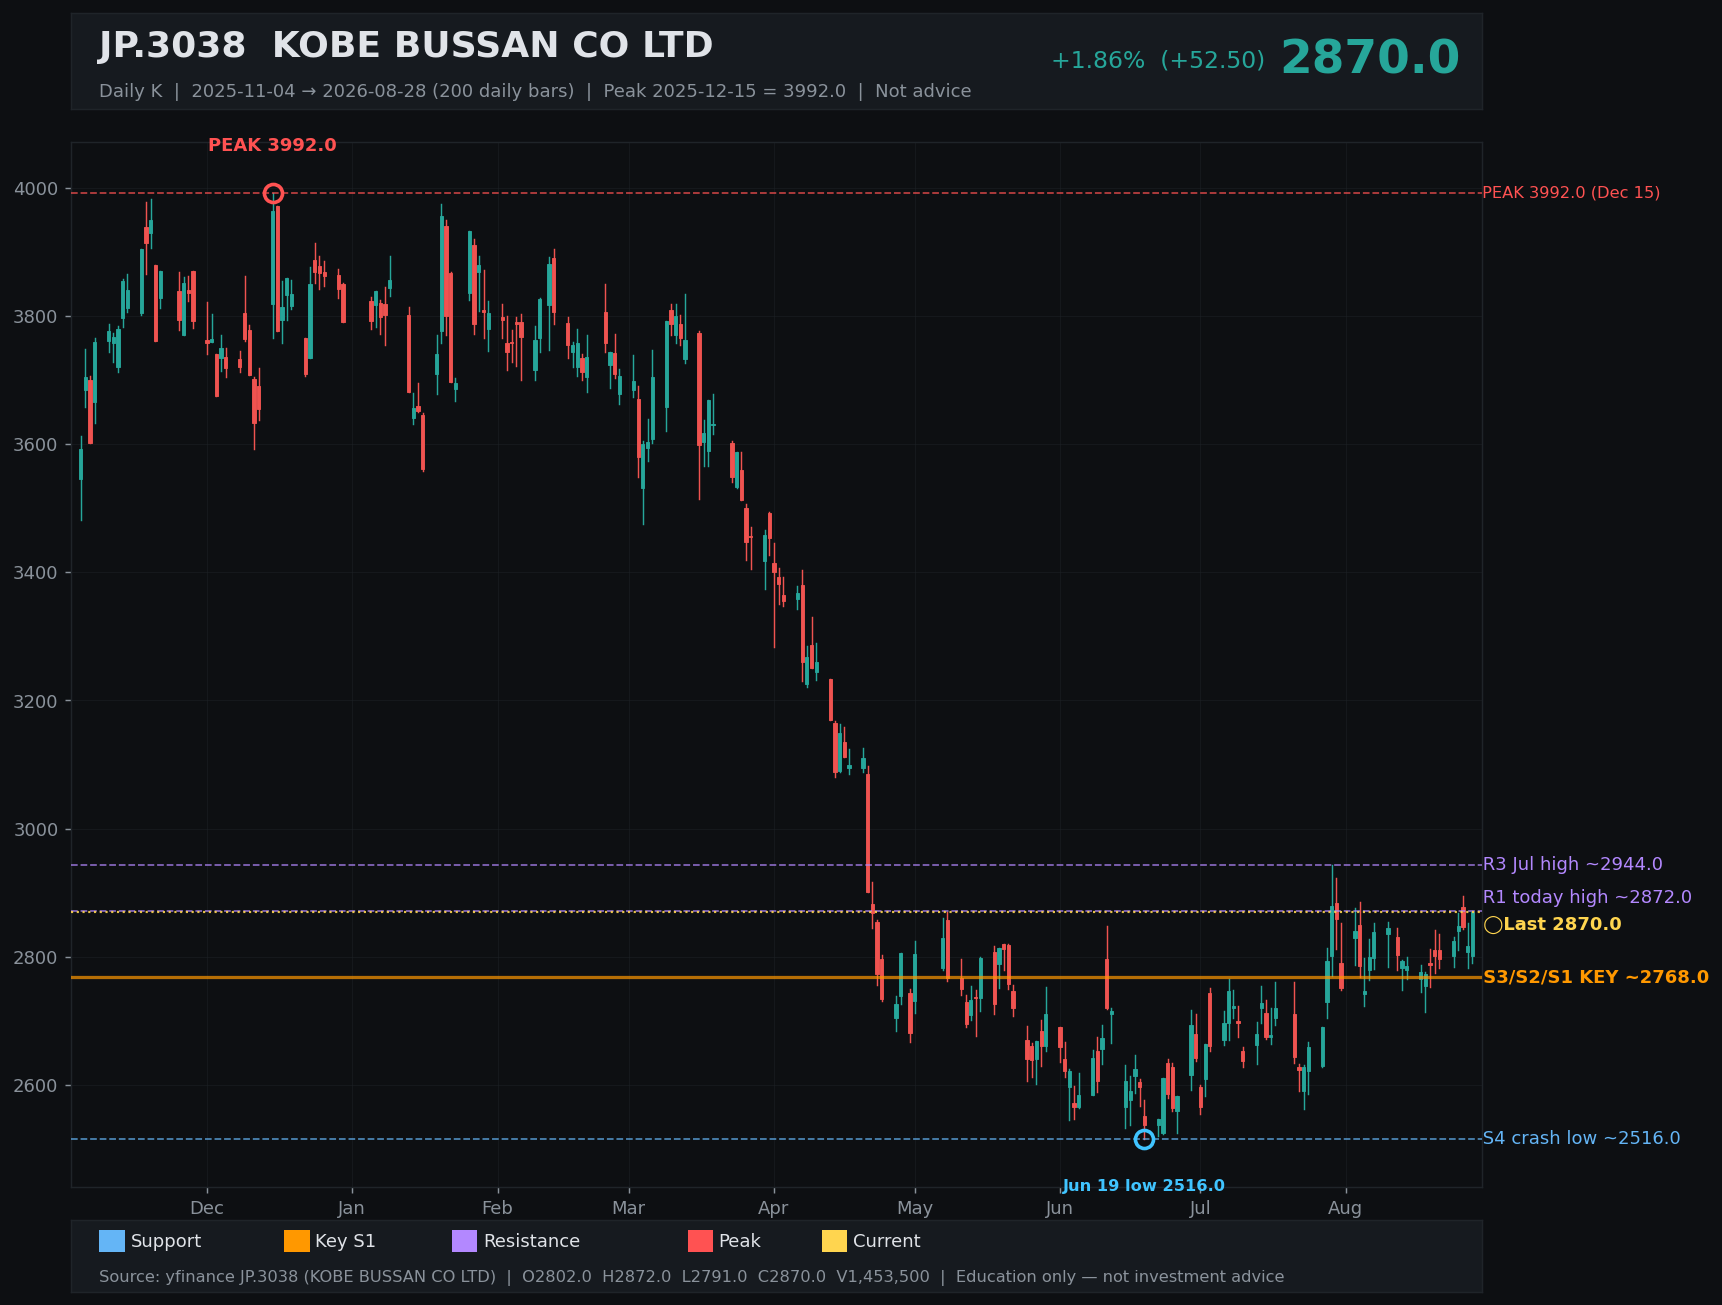Click the 'V1,453,500' volume value in the footer
This screenshot has width=1722, height=1305.
coord(883,1277)
